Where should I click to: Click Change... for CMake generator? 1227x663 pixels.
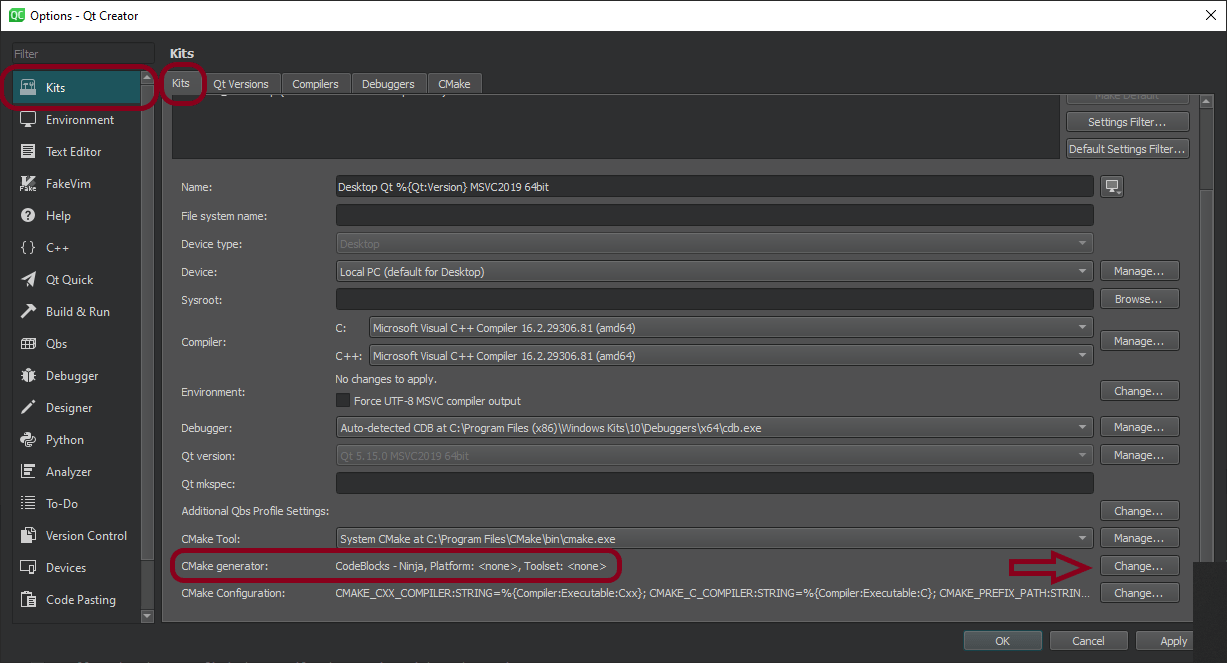tap(1139, 566)
